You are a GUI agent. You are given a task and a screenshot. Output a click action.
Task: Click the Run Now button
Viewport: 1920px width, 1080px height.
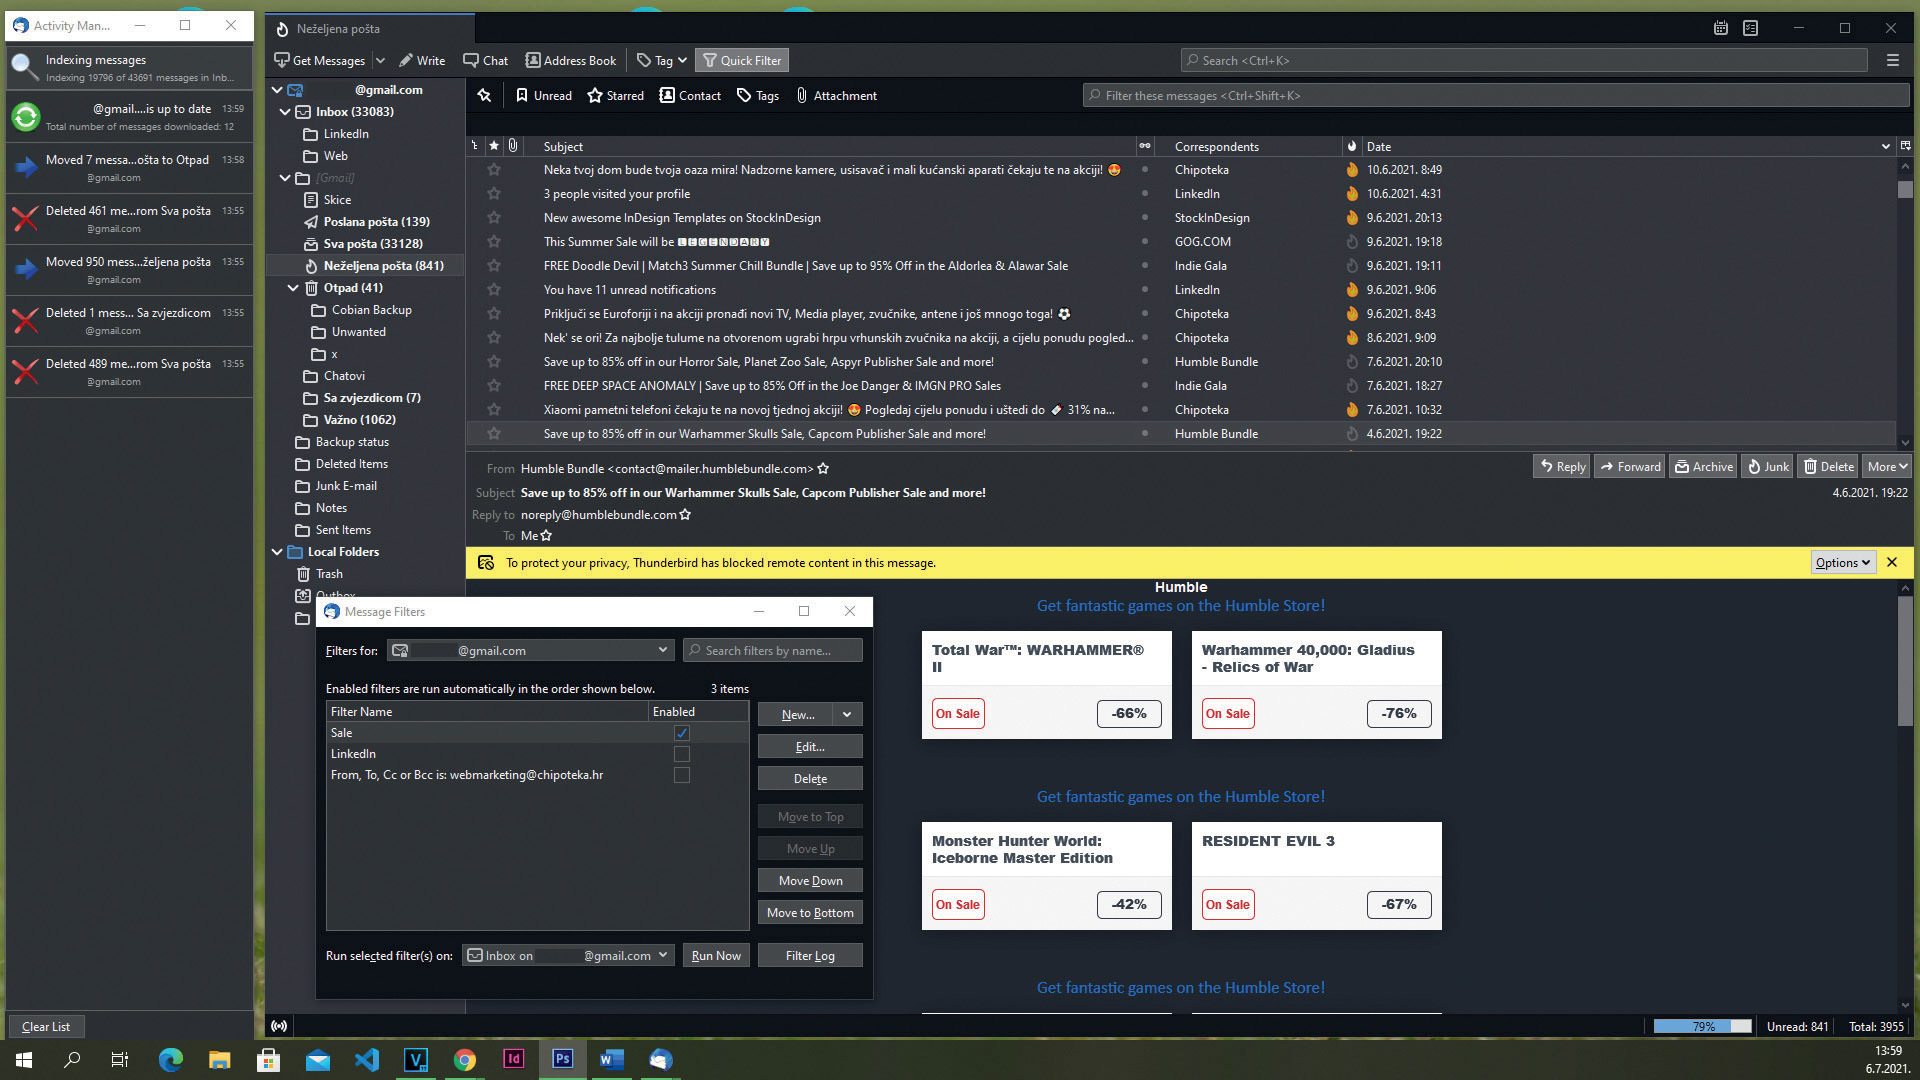point(716,955)
